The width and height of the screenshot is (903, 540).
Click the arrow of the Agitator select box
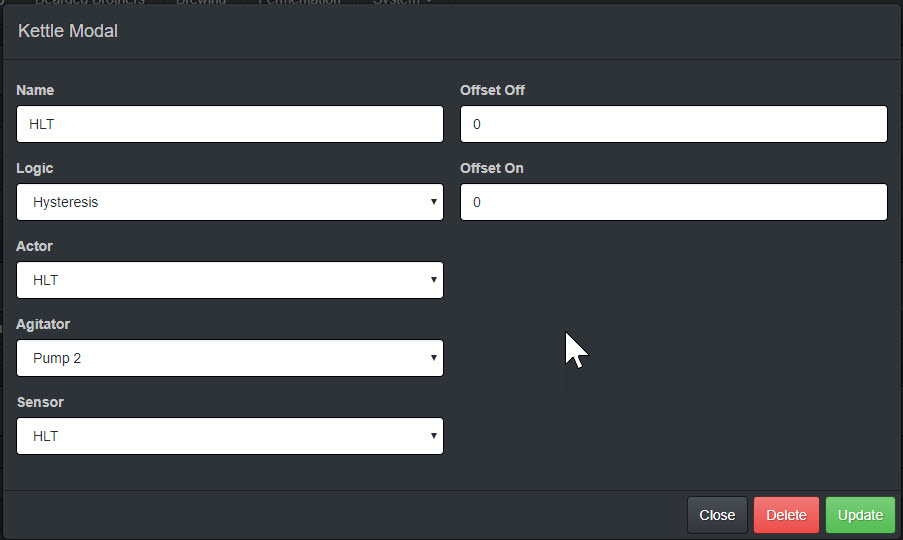click(x=434, y=358)
